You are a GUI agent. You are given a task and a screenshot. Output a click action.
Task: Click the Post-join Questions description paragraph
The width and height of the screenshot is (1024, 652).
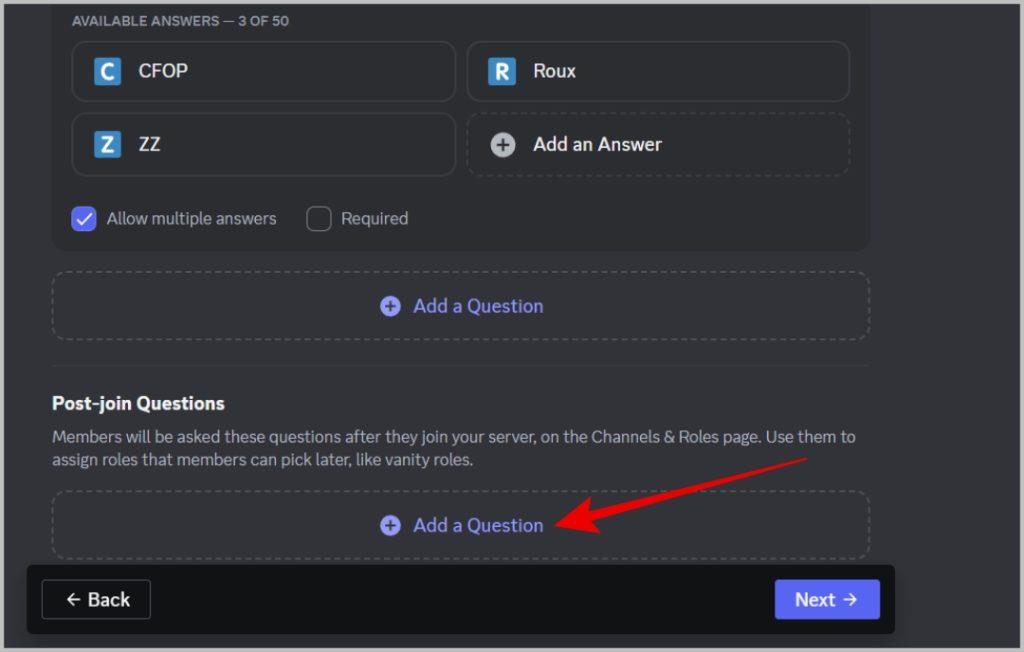[454, 448]
